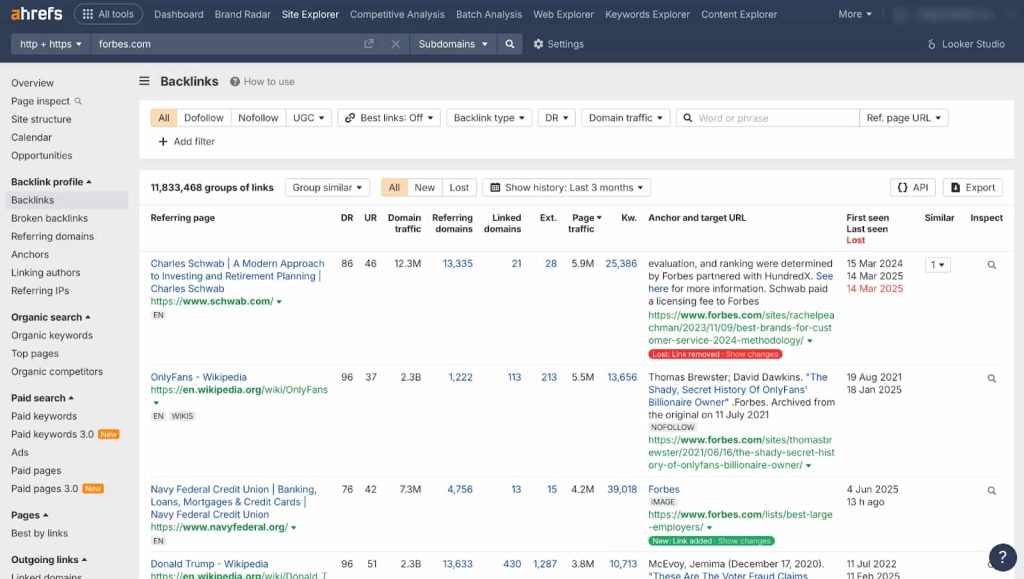Click Page inspect search icon in sidebar
This screenshot has height=579, width=1024.
pos(78,101)
